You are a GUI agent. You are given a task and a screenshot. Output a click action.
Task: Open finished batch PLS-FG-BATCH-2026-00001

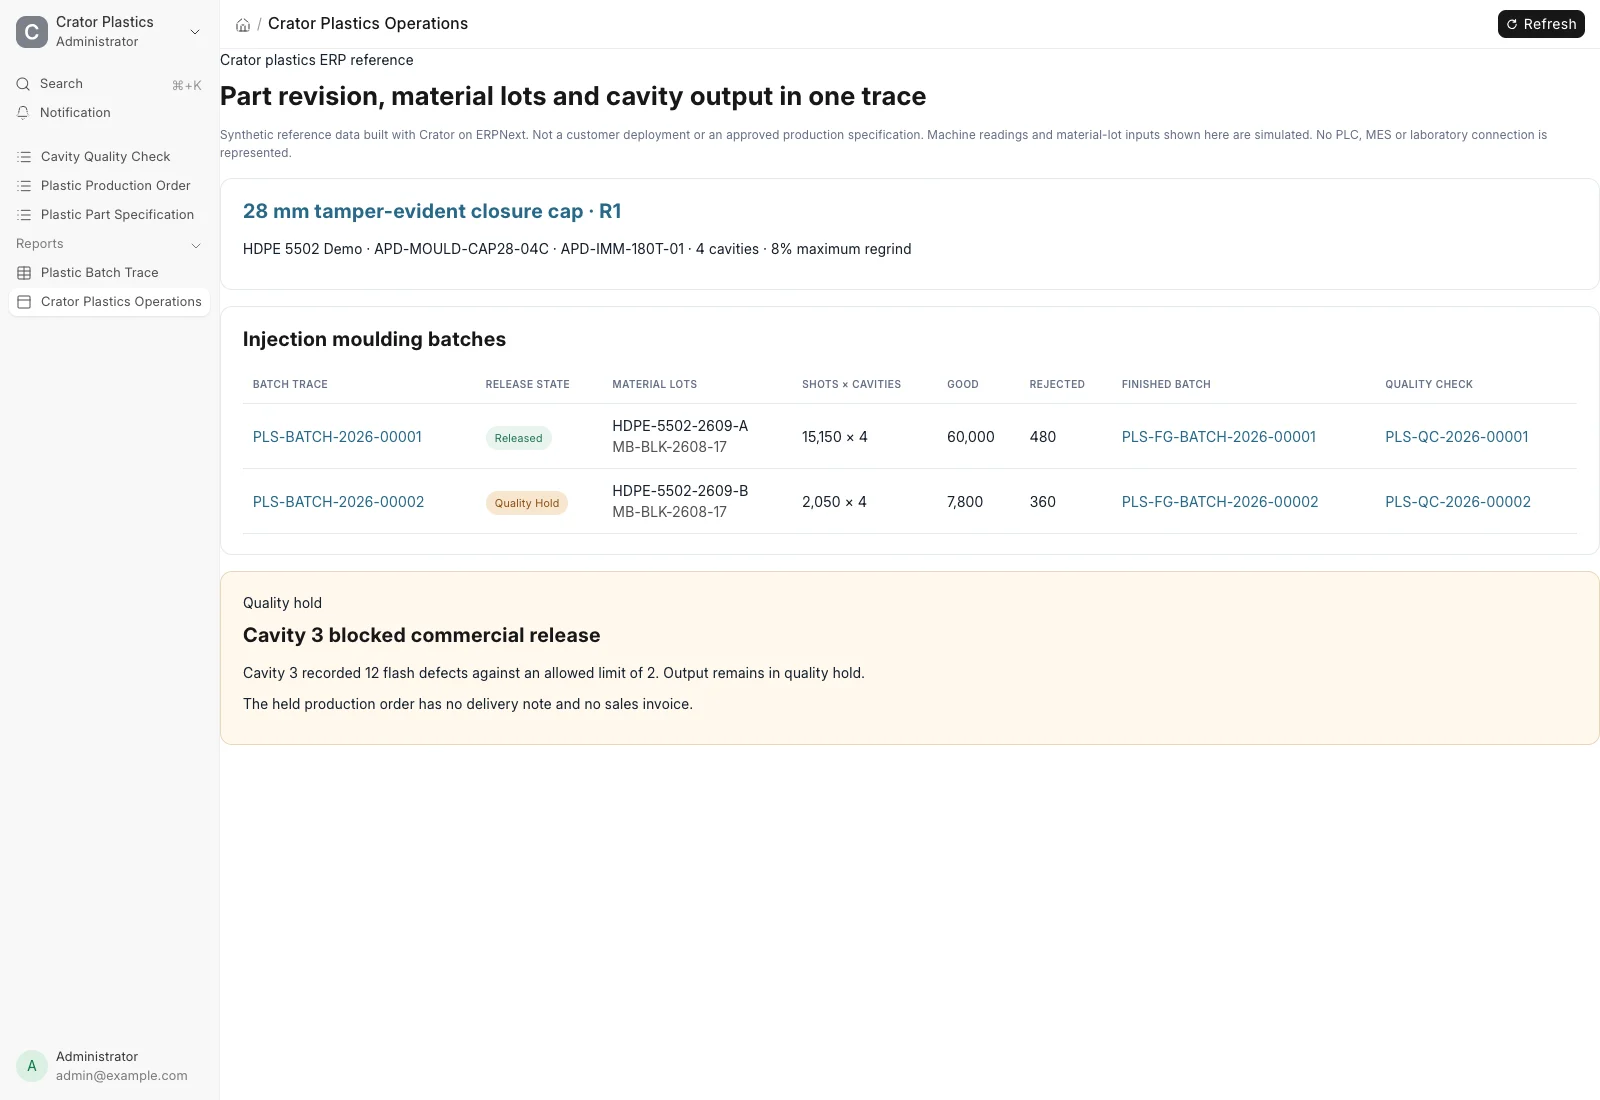pyautogui.click(x=1219, y=437)
